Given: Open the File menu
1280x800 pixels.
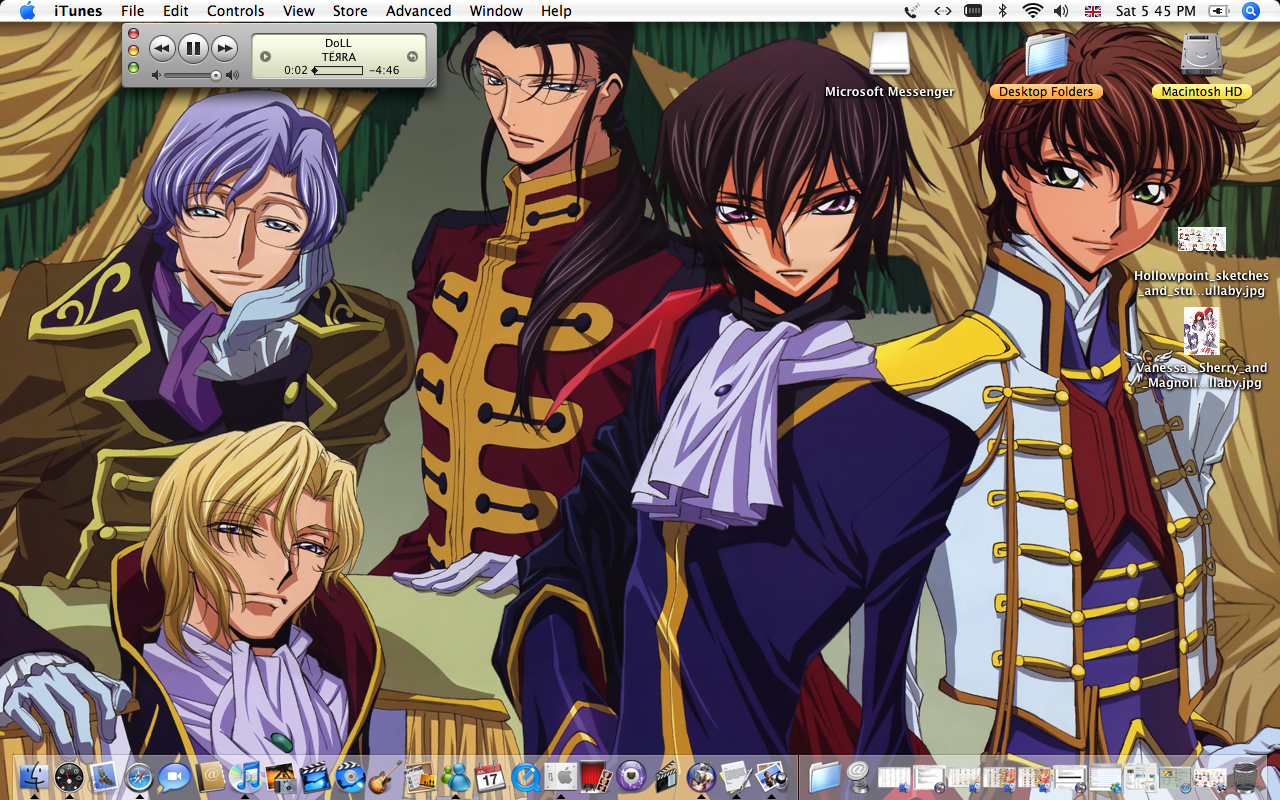Looking at the screenshot, I should (x=132, y=11).
